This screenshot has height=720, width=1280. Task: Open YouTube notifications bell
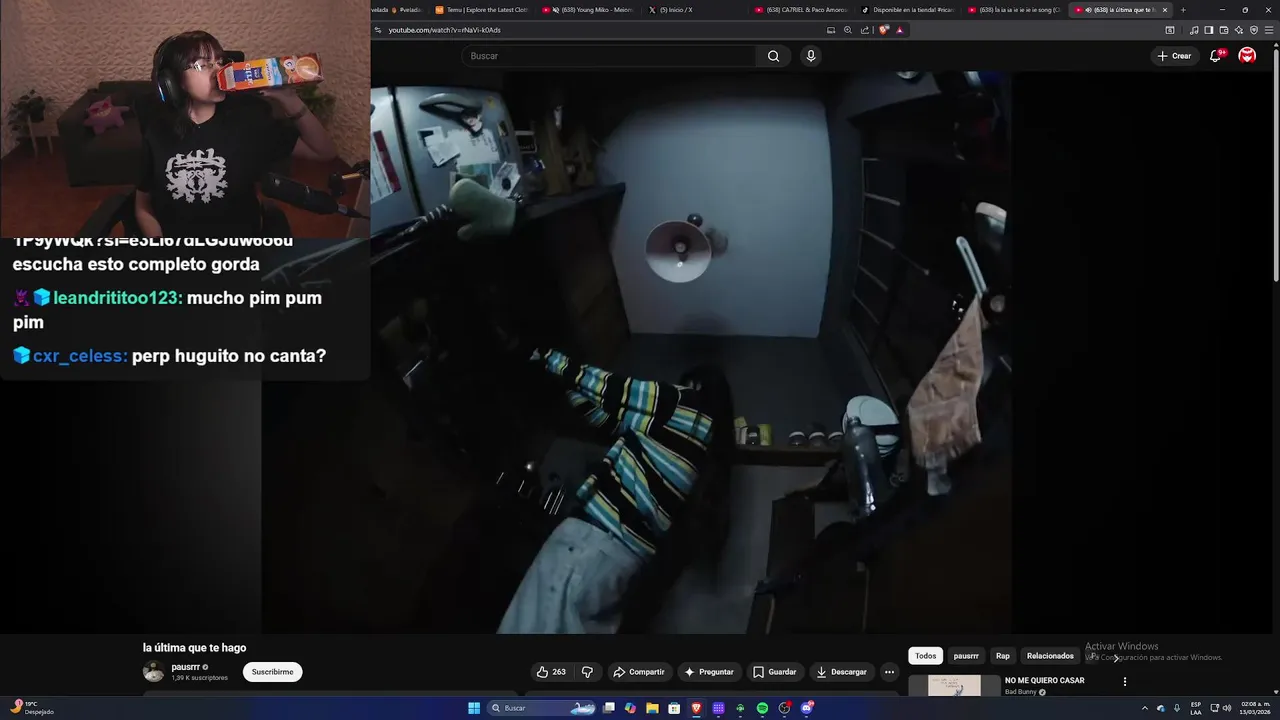click(x=1215, y=56)
